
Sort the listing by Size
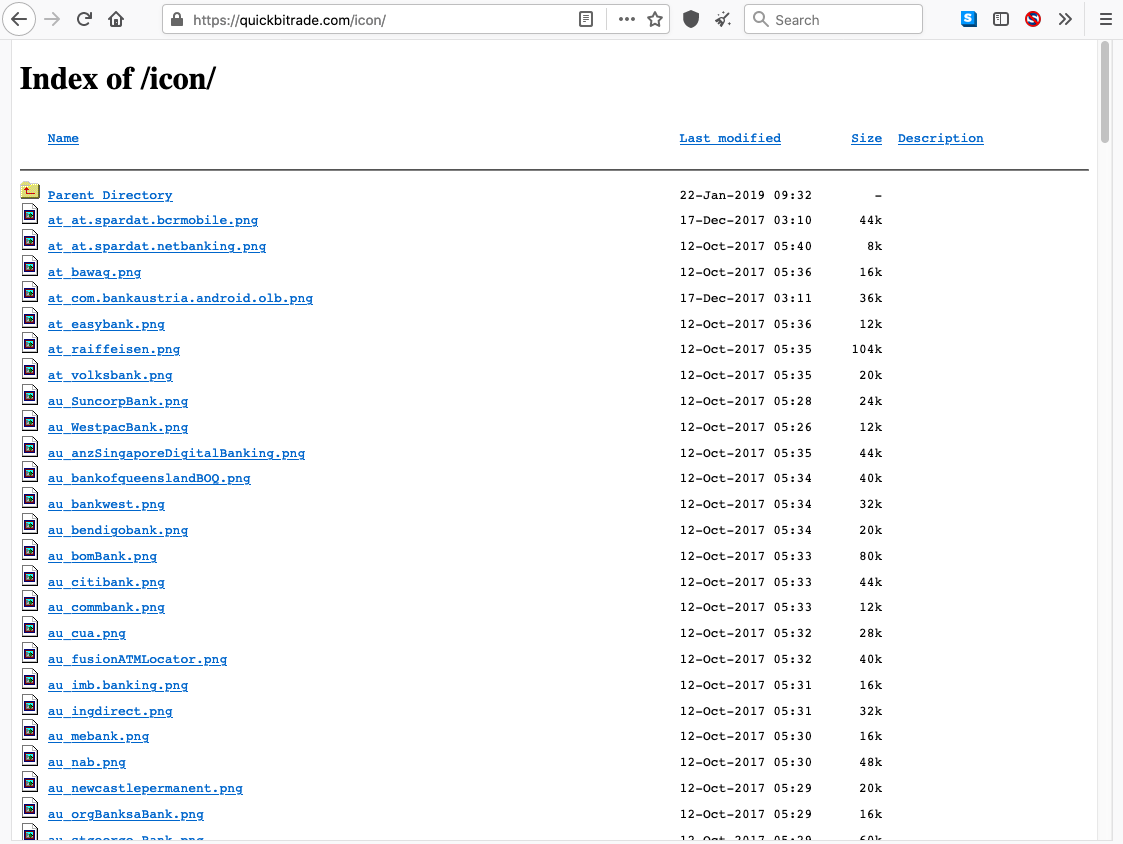(867, 138)
